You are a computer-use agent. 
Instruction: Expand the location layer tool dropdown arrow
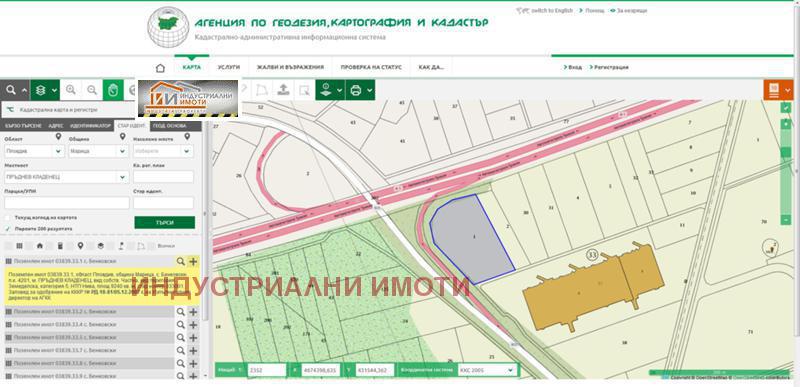click(340, 90)
